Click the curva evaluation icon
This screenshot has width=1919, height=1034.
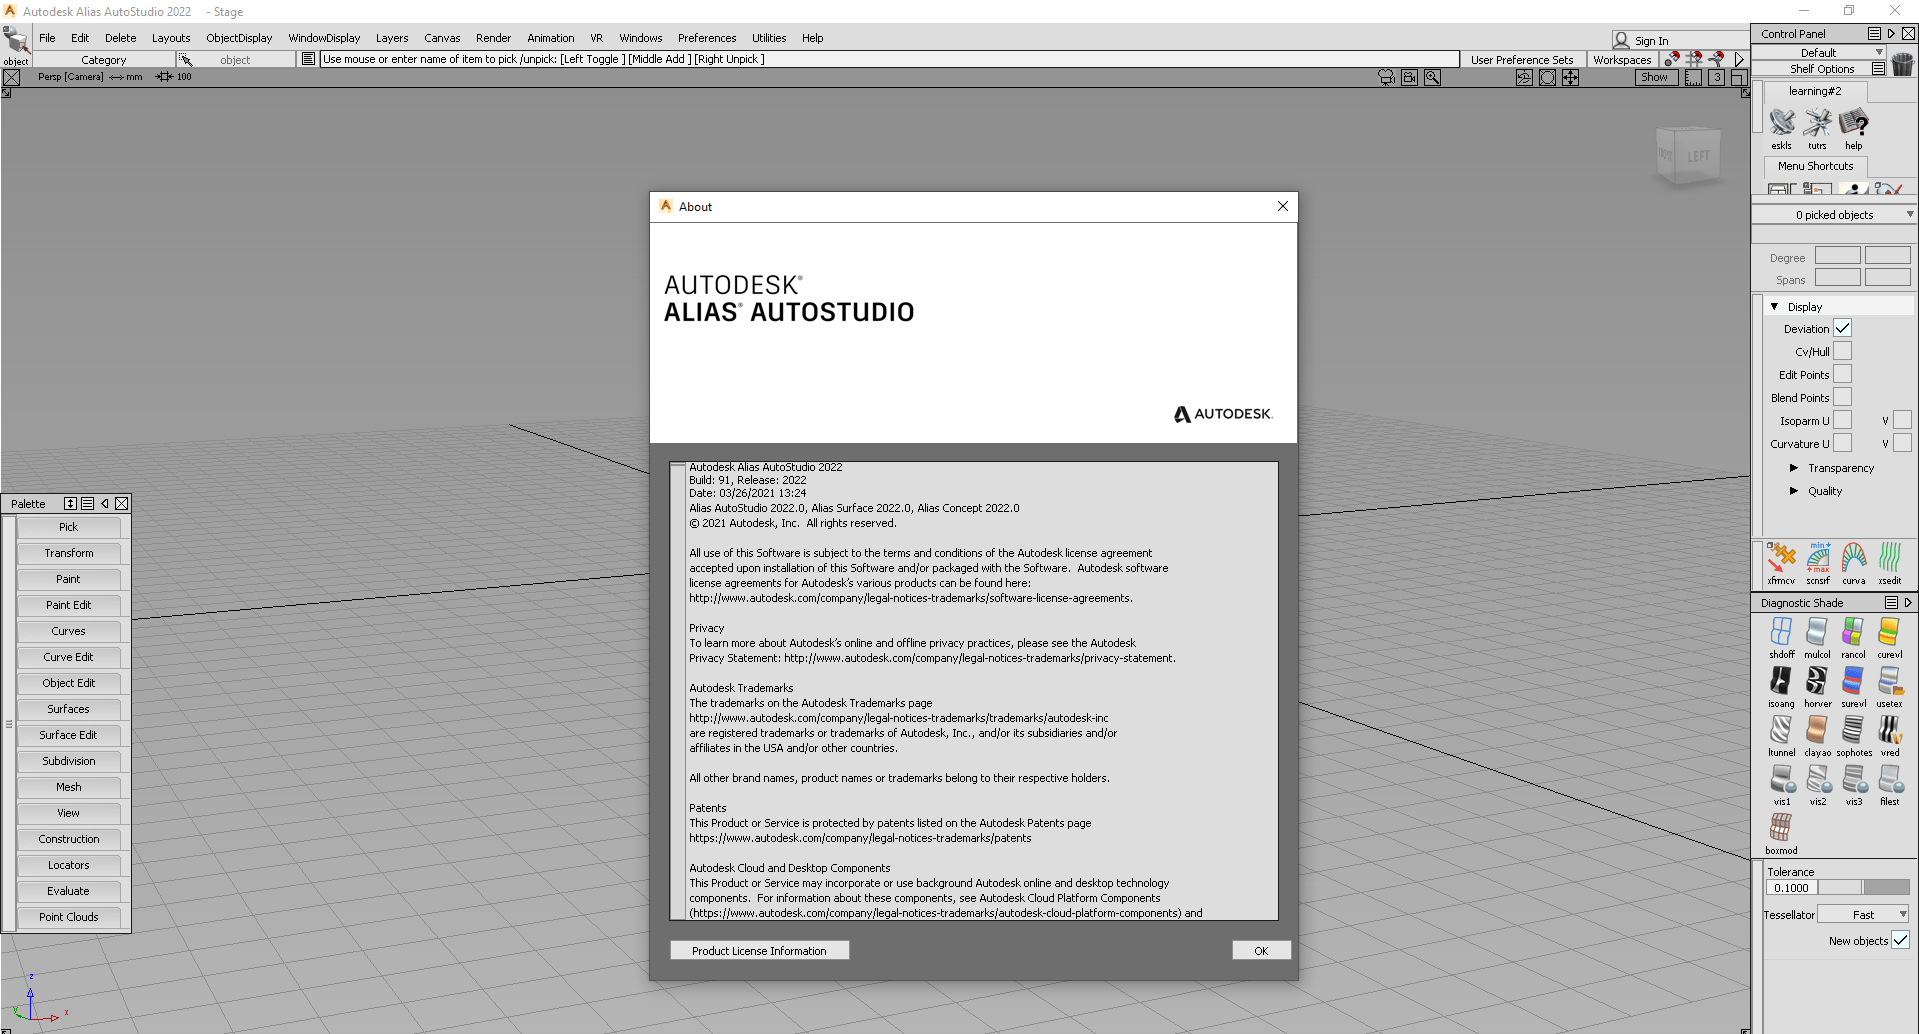1853,558
